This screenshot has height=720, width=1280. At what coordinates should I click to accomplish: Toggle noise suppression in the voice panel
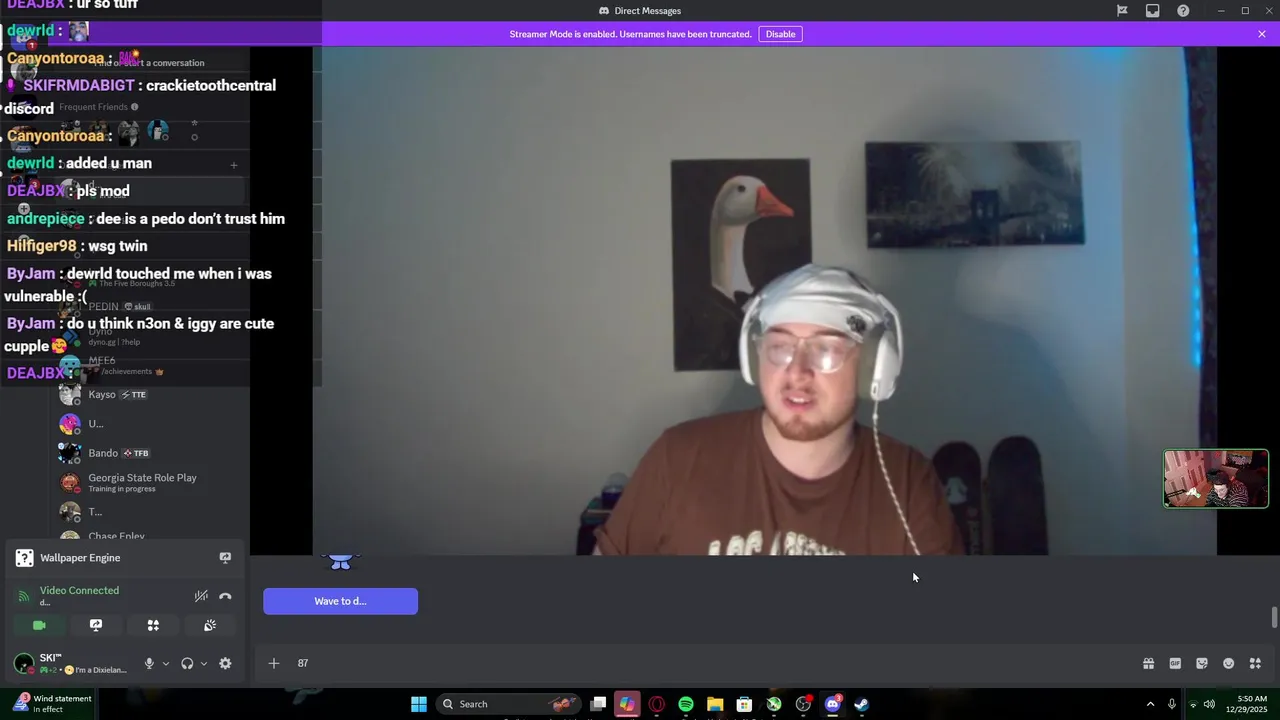point(201,596)
